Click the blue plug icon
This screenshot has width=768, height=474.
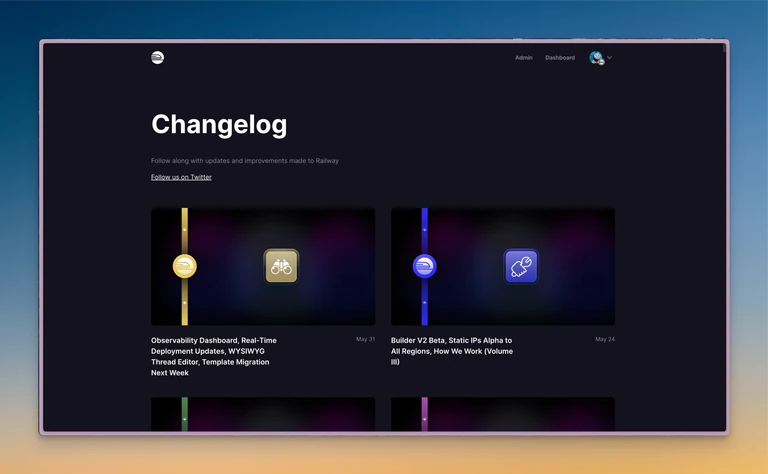[x=521, y=266]
